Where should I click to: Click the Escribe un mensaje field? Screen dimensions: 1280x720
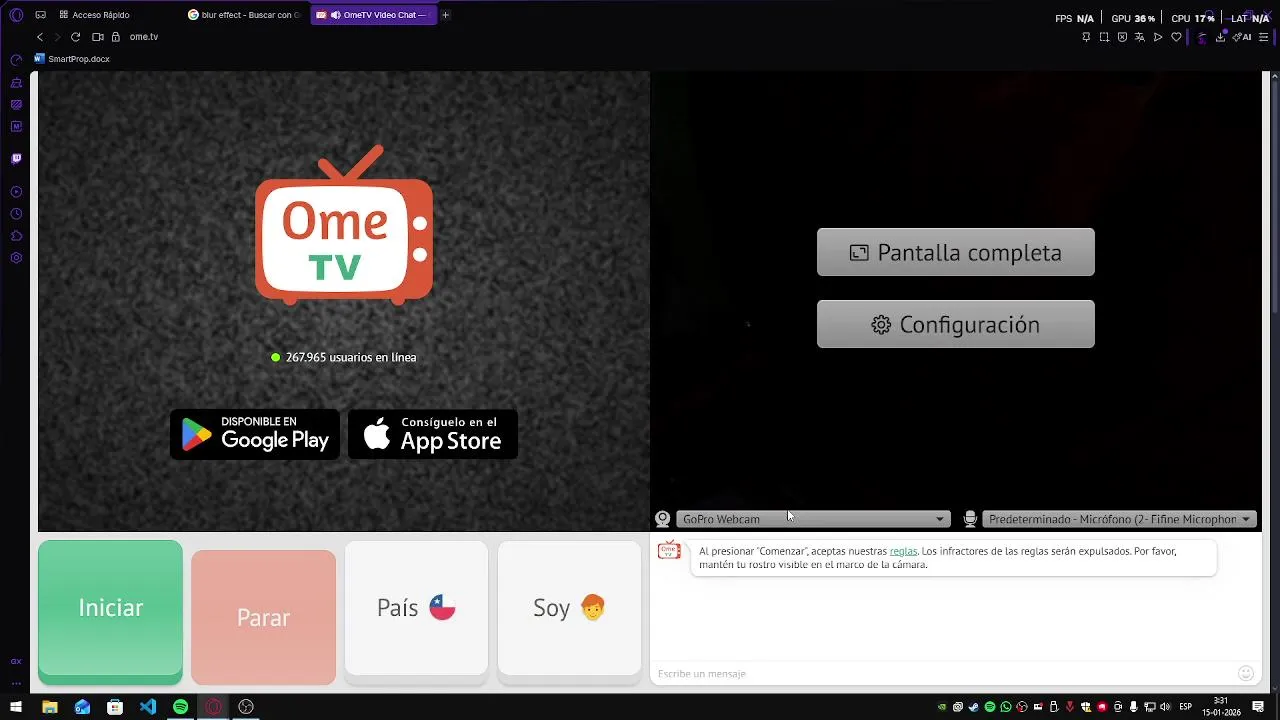945,673
